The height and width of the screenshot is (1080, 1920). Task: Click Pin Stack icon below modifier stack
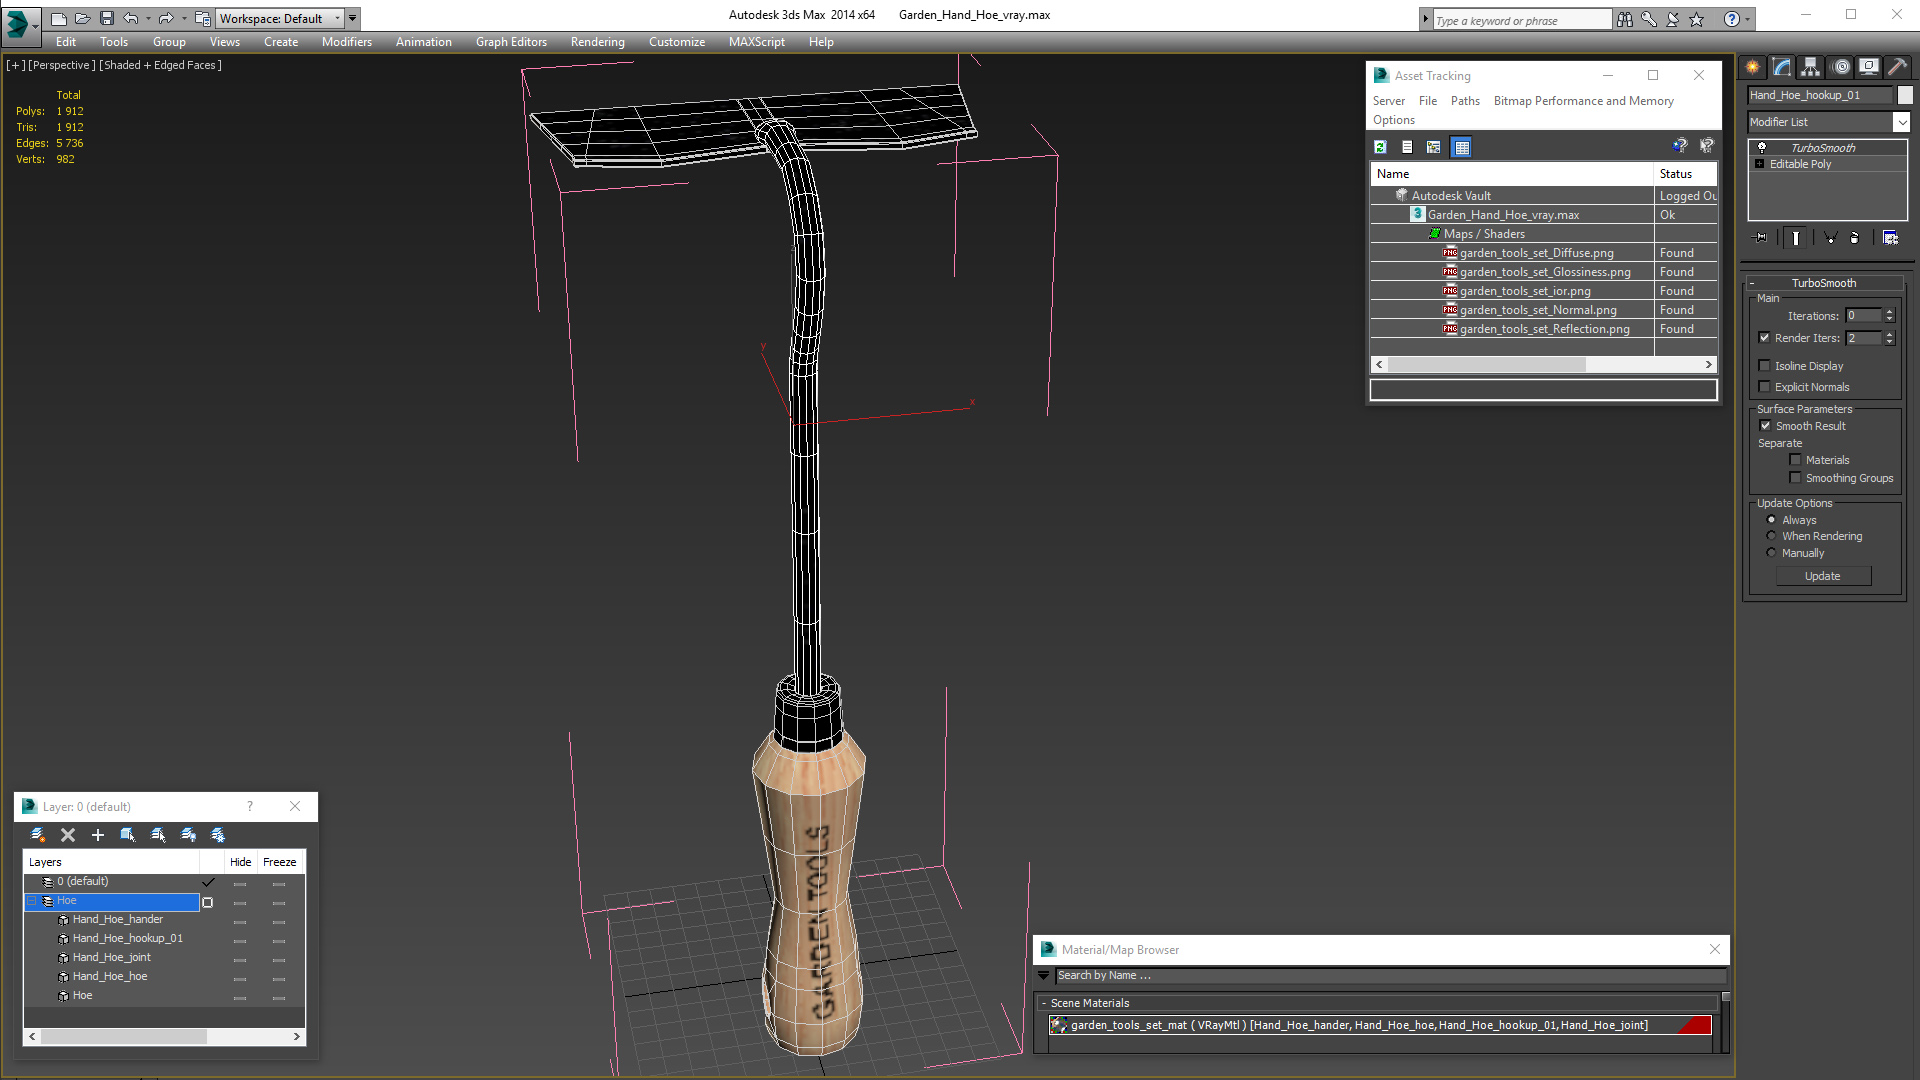coord(1761,238)
